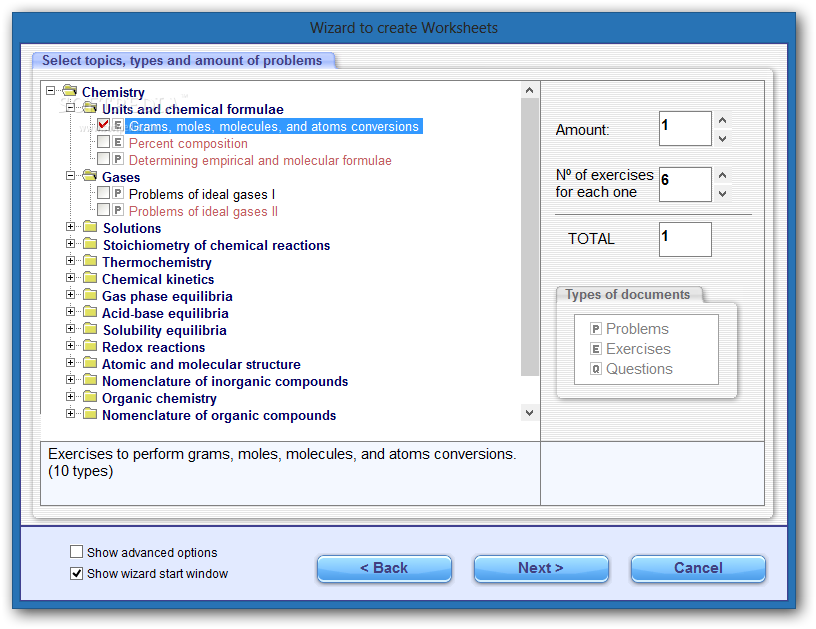
Task: Click the Next button
Action: [x=541, y=568]
